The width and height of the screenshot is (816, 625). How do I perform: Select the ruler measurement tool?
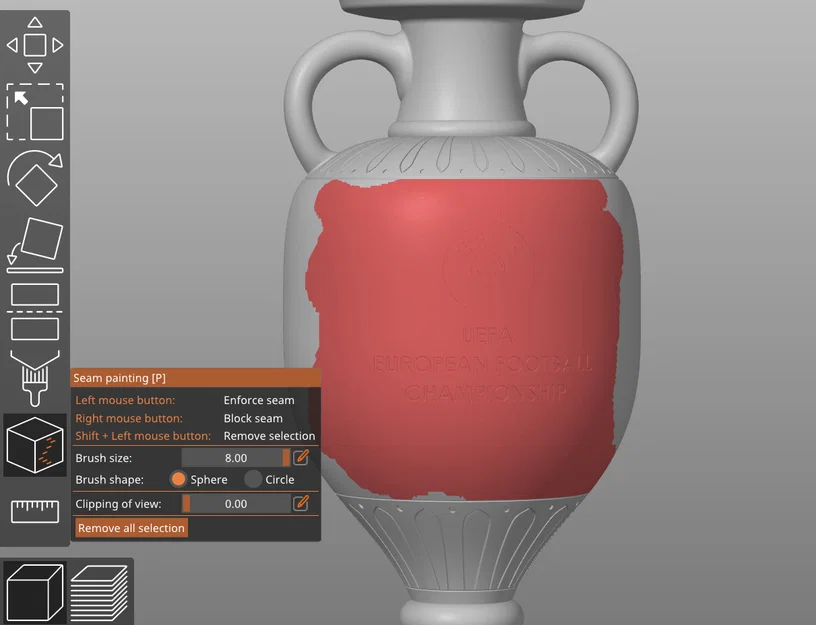pos(35,513)
